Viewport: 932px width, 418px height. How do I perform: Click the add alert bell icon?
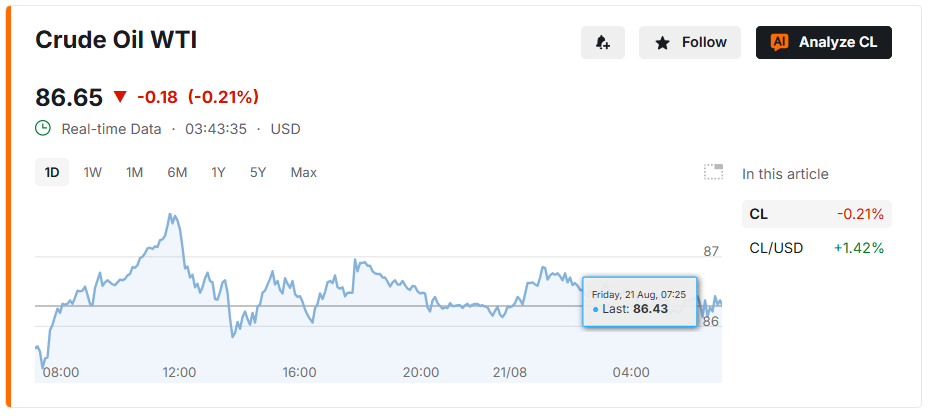[x=603, y=42]
